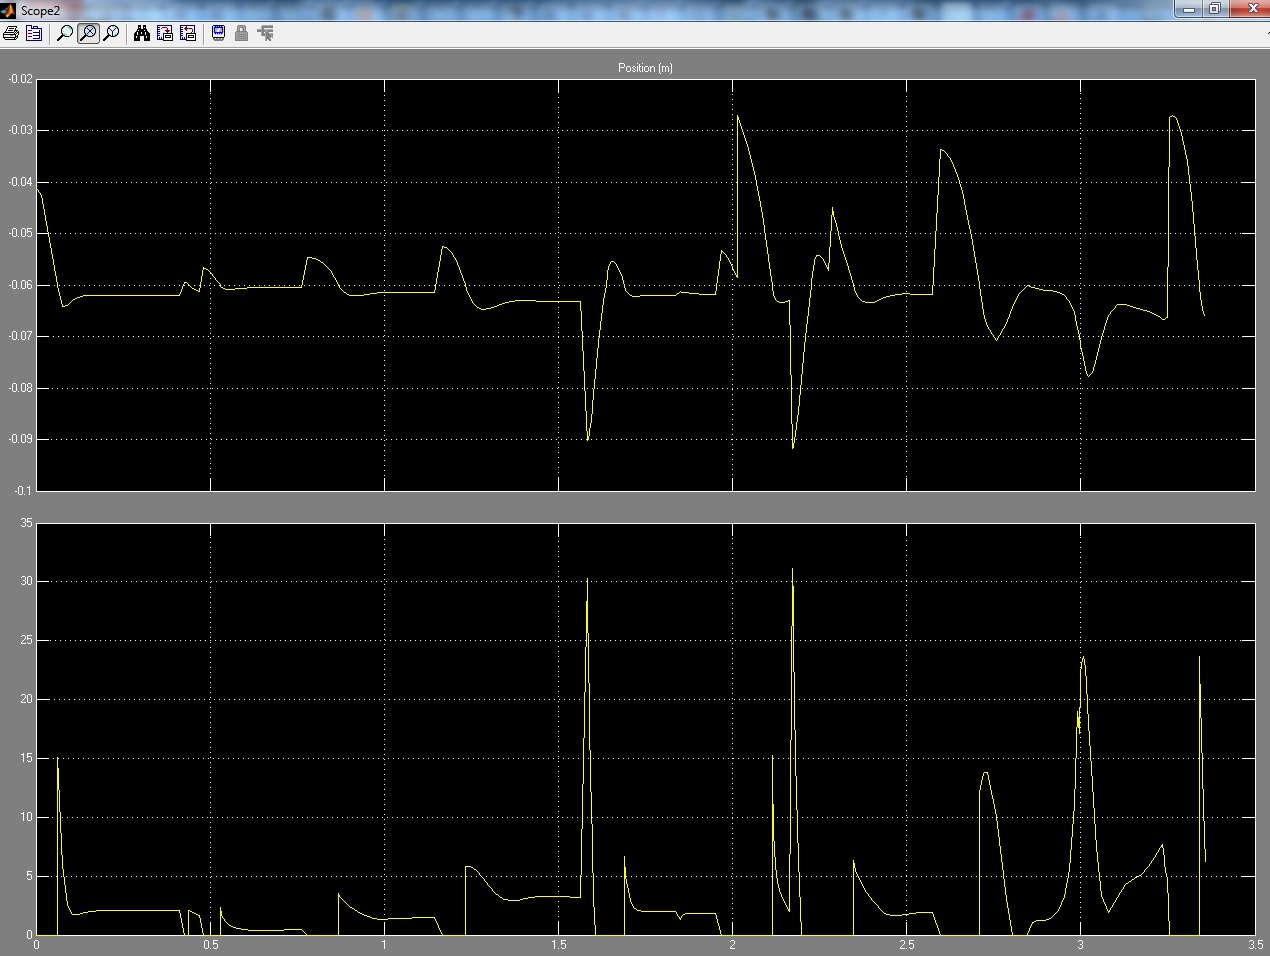Screen dimensions: 1270x956
Task: Open the scope Parameters dialog
Action: (x=34, y=33)
